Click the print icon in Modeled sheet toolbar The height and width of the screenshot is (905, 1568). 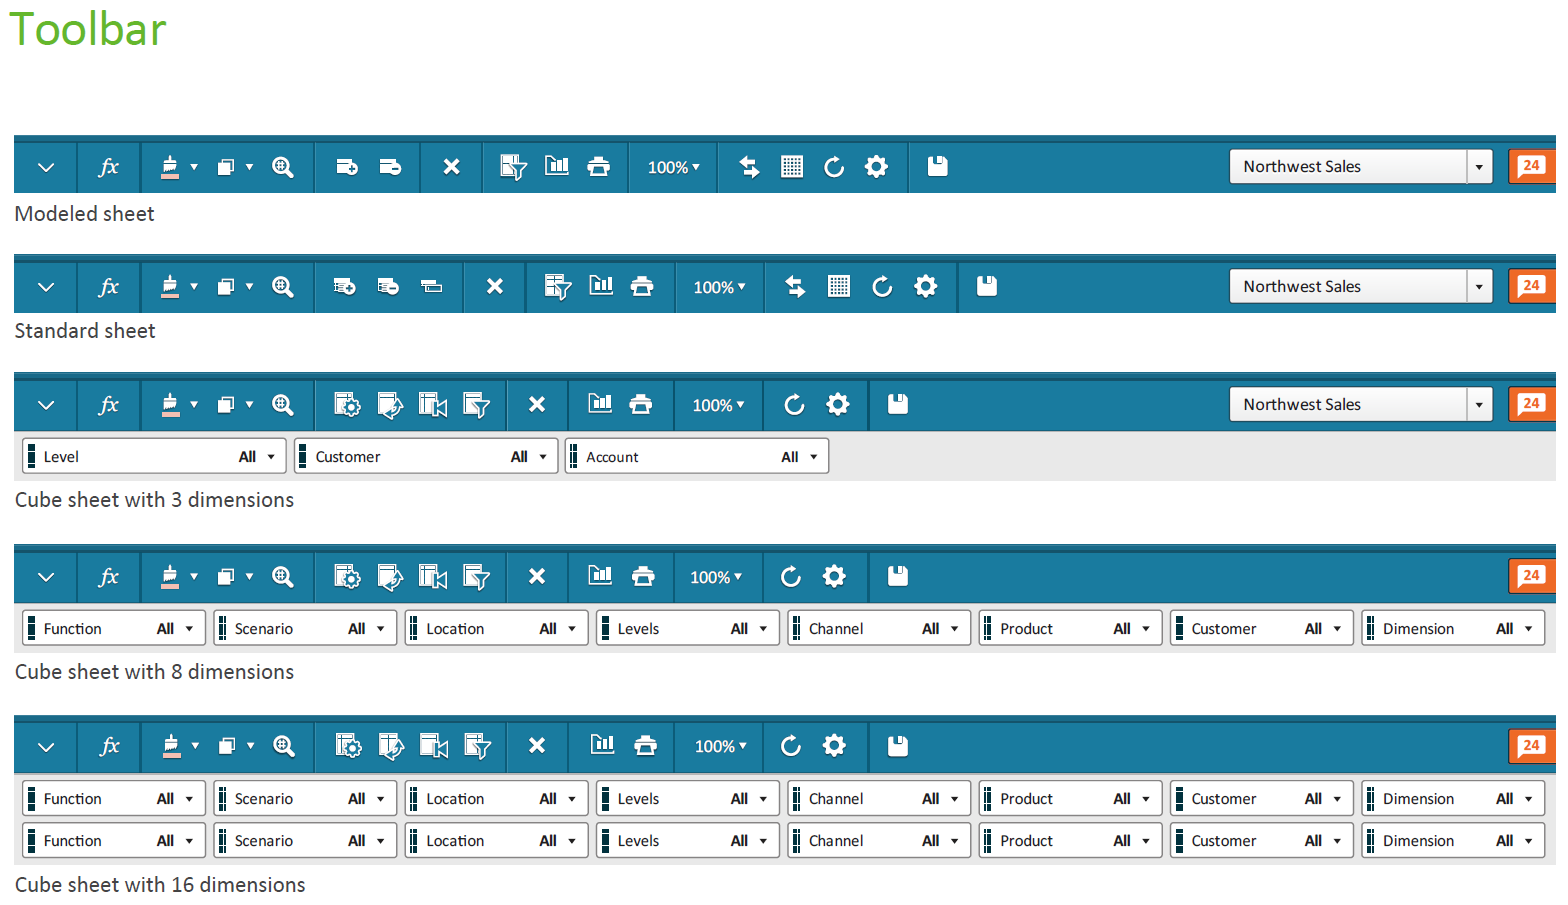click(599, 167)
